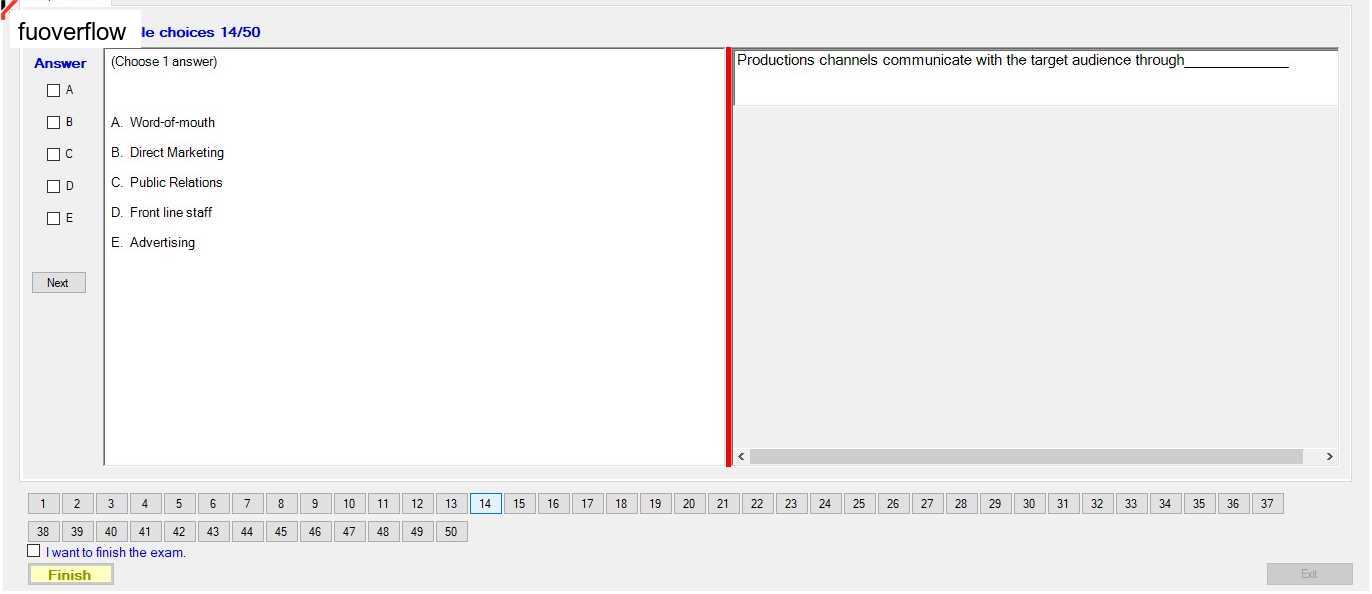Go to question 10

click(x=349, y=504)
